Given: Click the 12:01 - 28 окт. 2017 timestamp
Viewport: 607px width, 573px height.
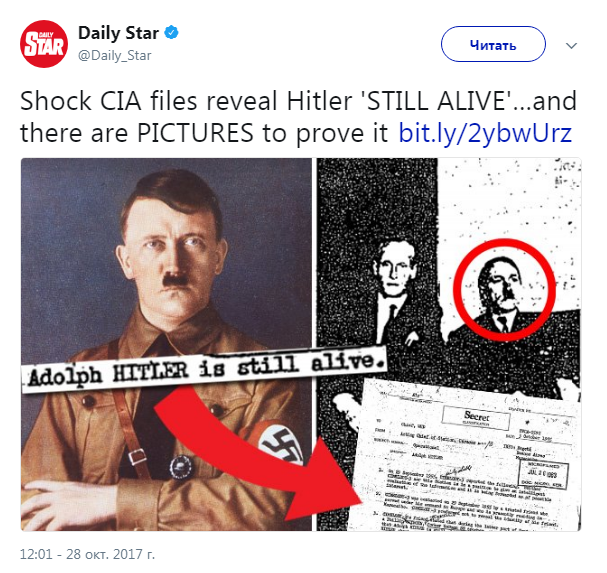Looking at the screenshot, I should [87, 554].
